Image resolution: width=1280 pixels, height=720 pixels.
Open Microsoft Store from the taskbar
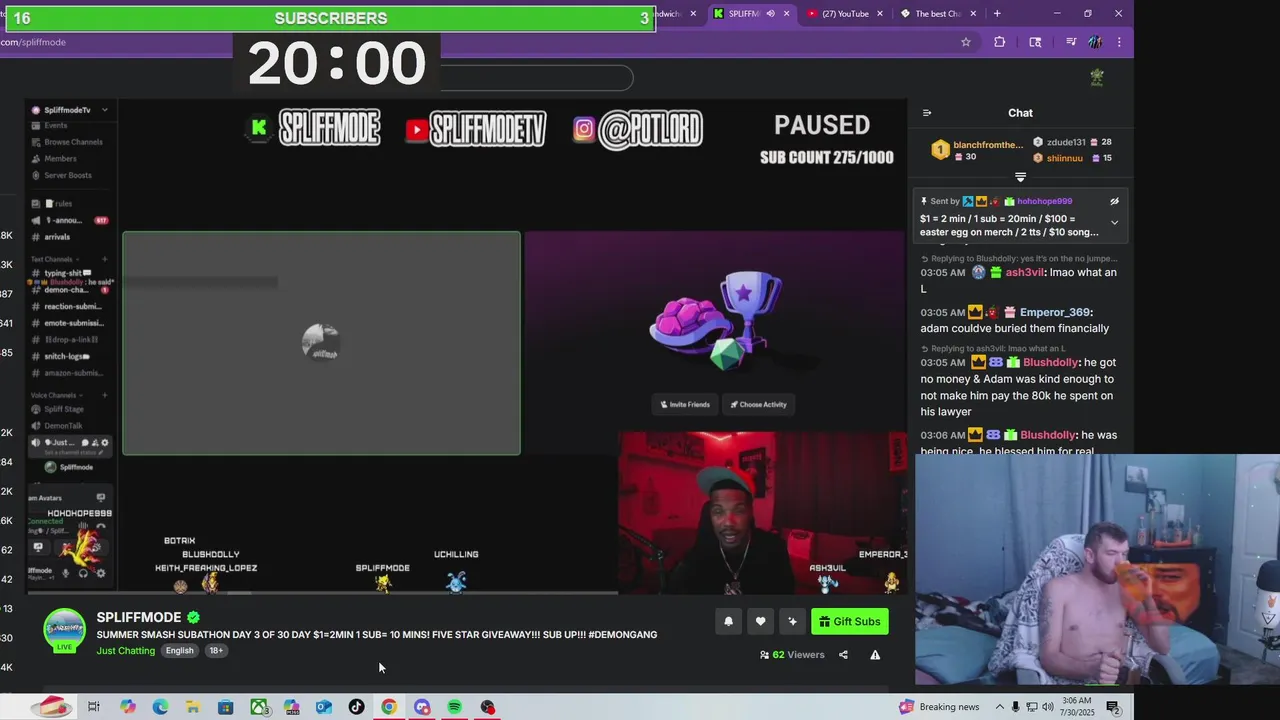tap(226, 707)
